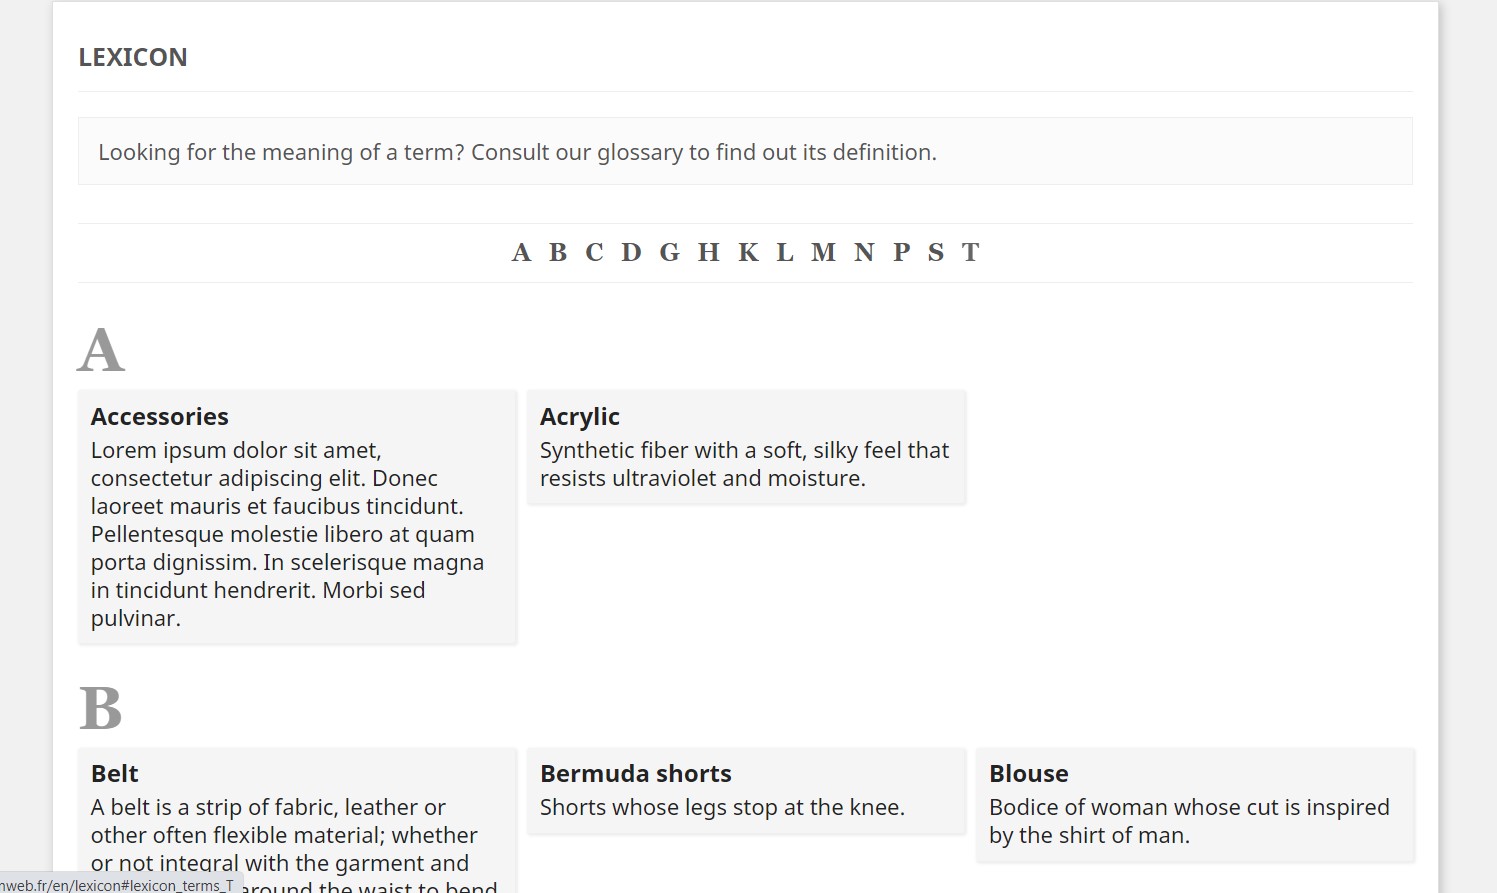1497x893 pixels.
Task: Open letter L terms from index
Action: [785, 253]
